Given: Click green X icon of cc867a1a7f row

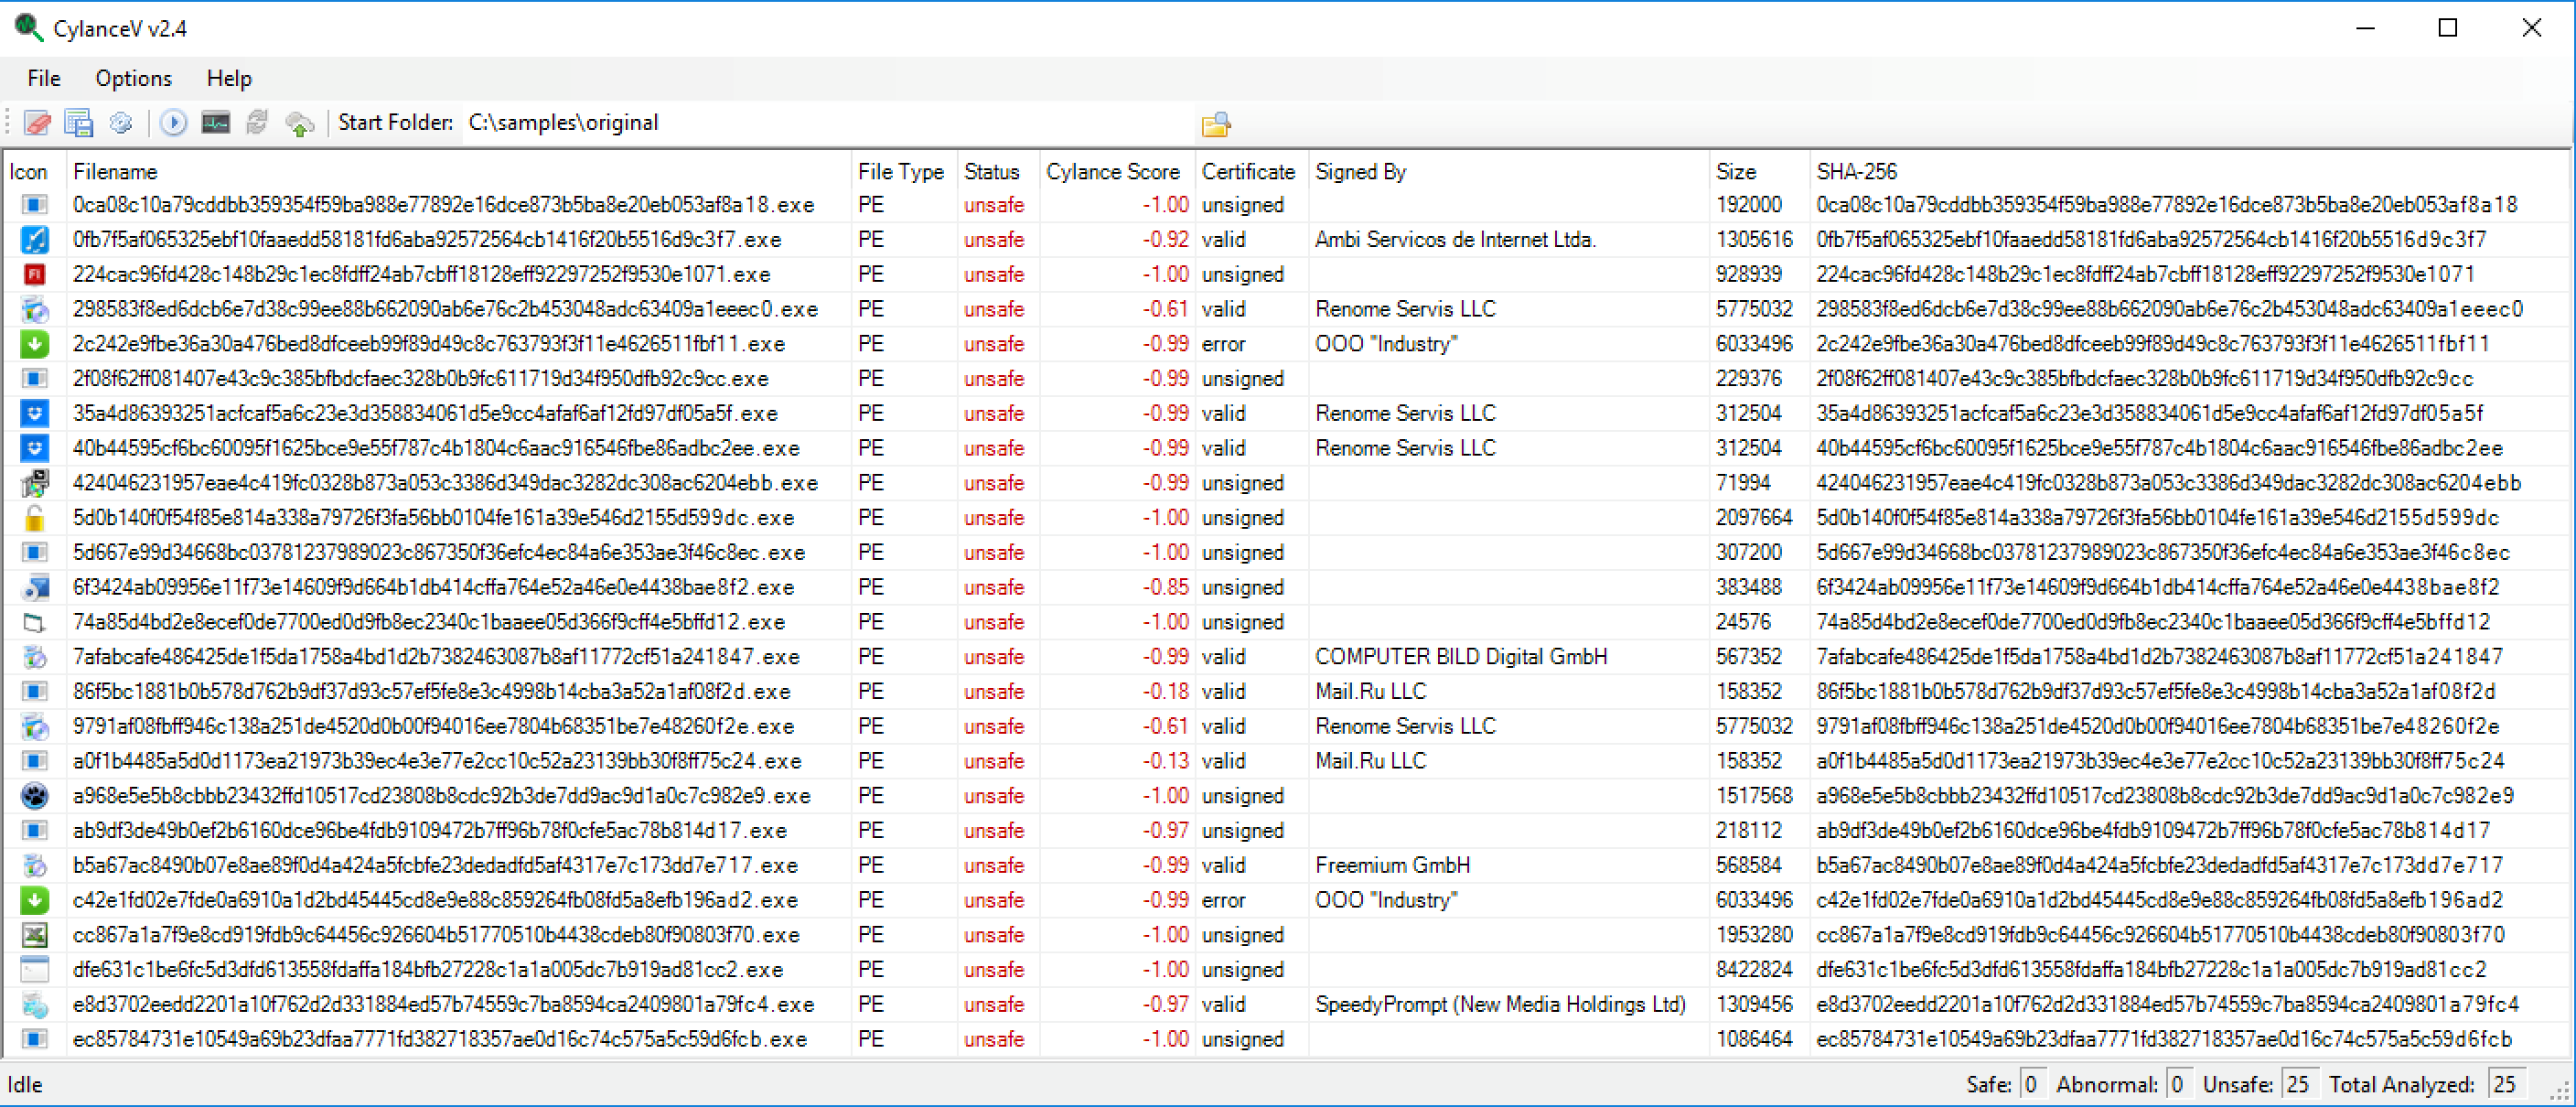Looking at the screenshot, I should pyautogui.click(x=34, y=935).
